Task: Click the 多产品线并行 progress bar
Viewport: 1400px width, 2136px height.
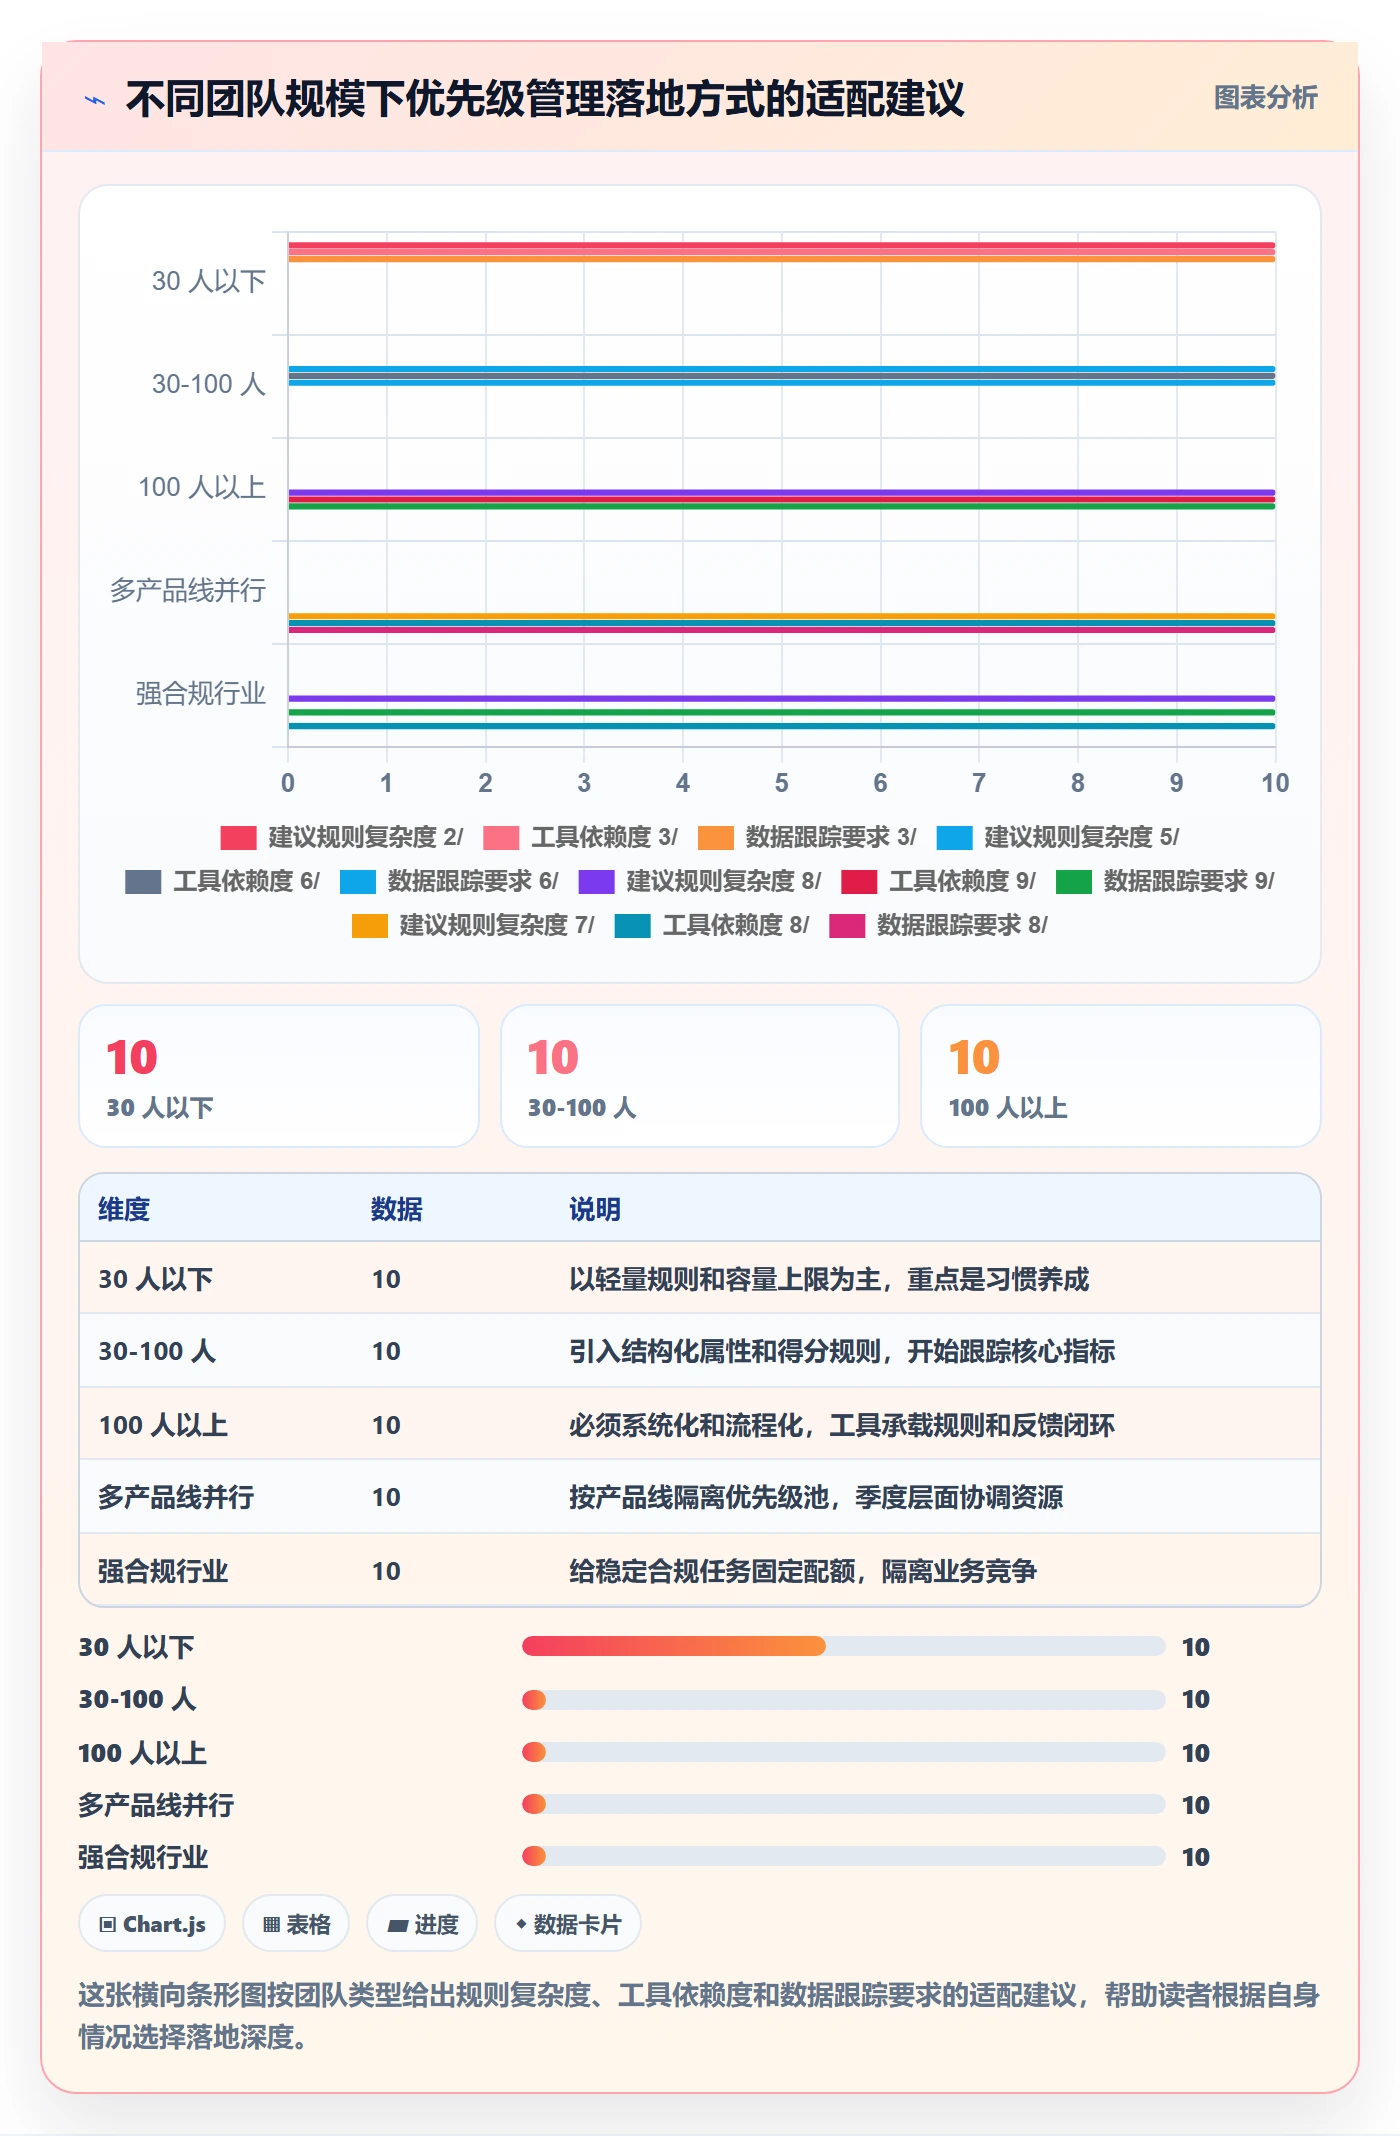Action: pos(843,1804)
